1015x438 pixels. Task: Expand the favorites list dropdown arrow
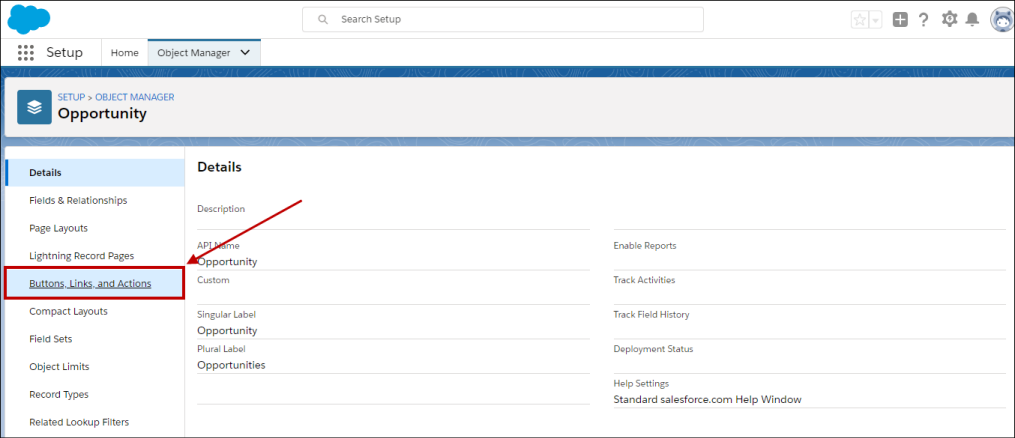875,20
